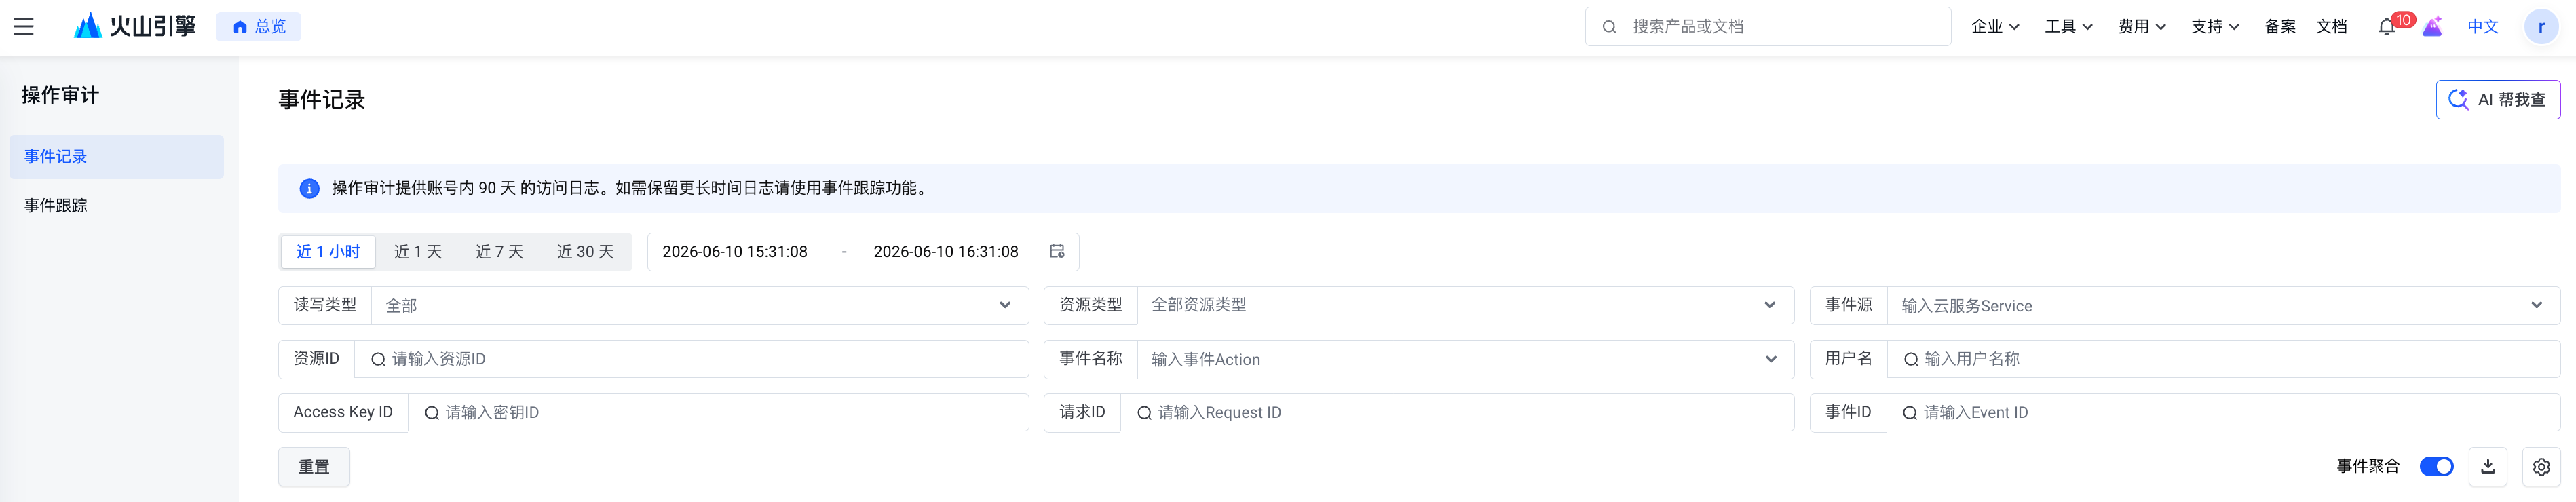The width and height of the screenshot is (2576, 502).
Task: Open the 备案 link
Action: [2280, 27]
